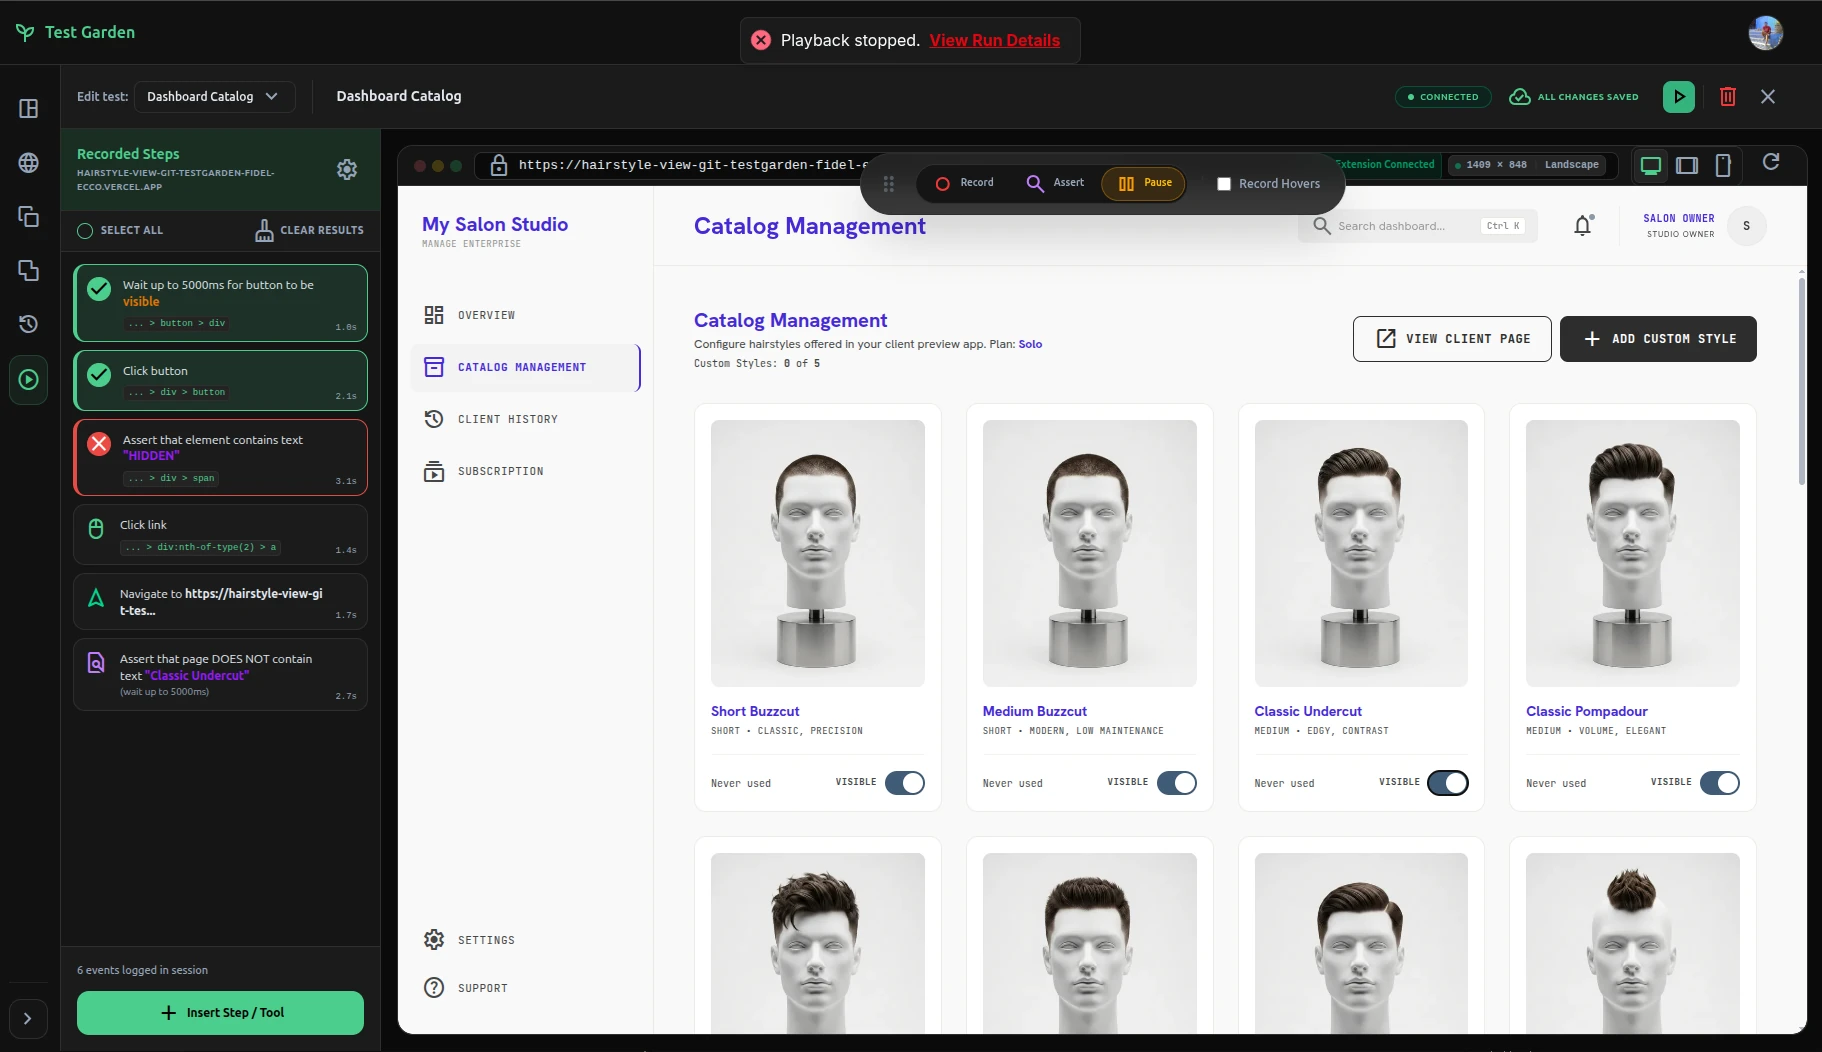Click the Connected status badge

(1443, 97)
